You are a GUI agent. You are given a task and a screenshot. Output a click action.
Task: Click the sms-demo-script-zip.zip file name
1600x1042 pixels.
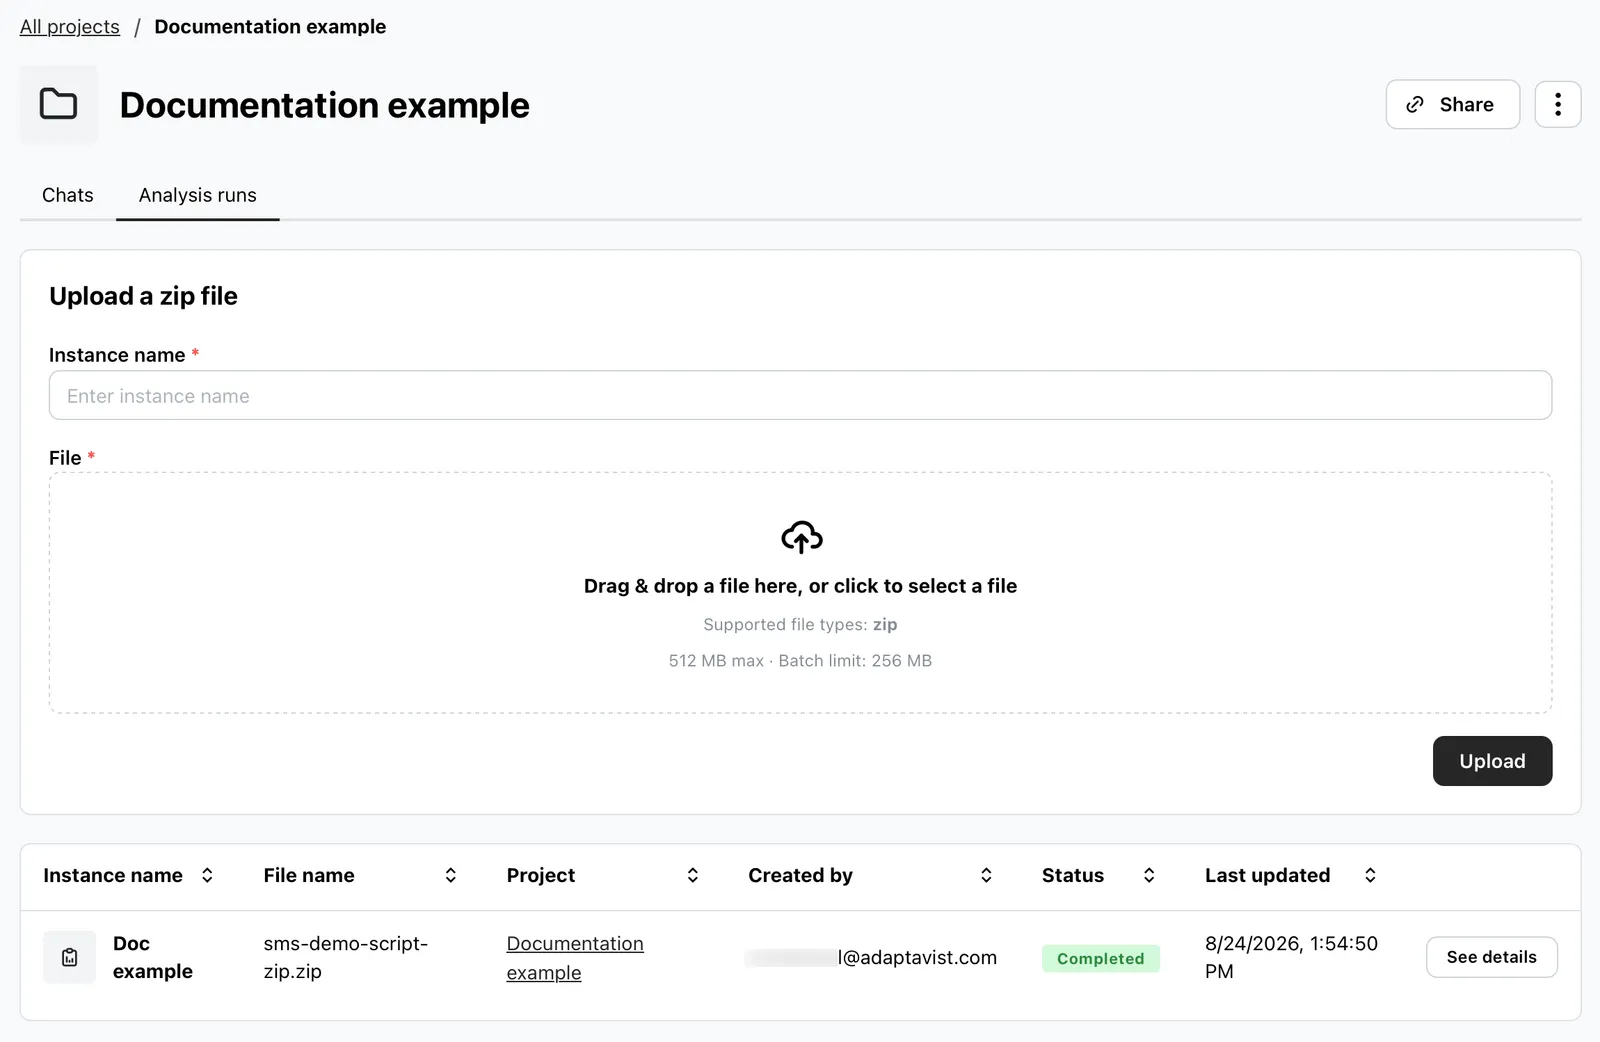pyautogui.click(x=346, y=957)
